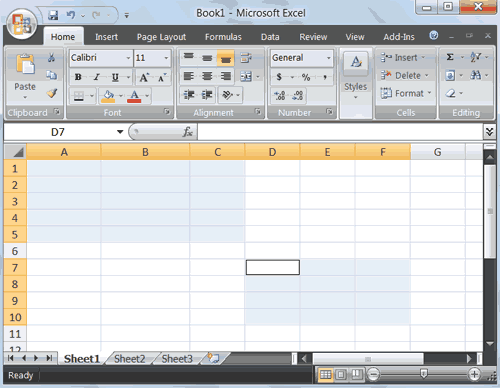This screenshot has height=388, width=500.
Task: Open the Sheet3 worksheet tab
Action: [x=177, y=359]
